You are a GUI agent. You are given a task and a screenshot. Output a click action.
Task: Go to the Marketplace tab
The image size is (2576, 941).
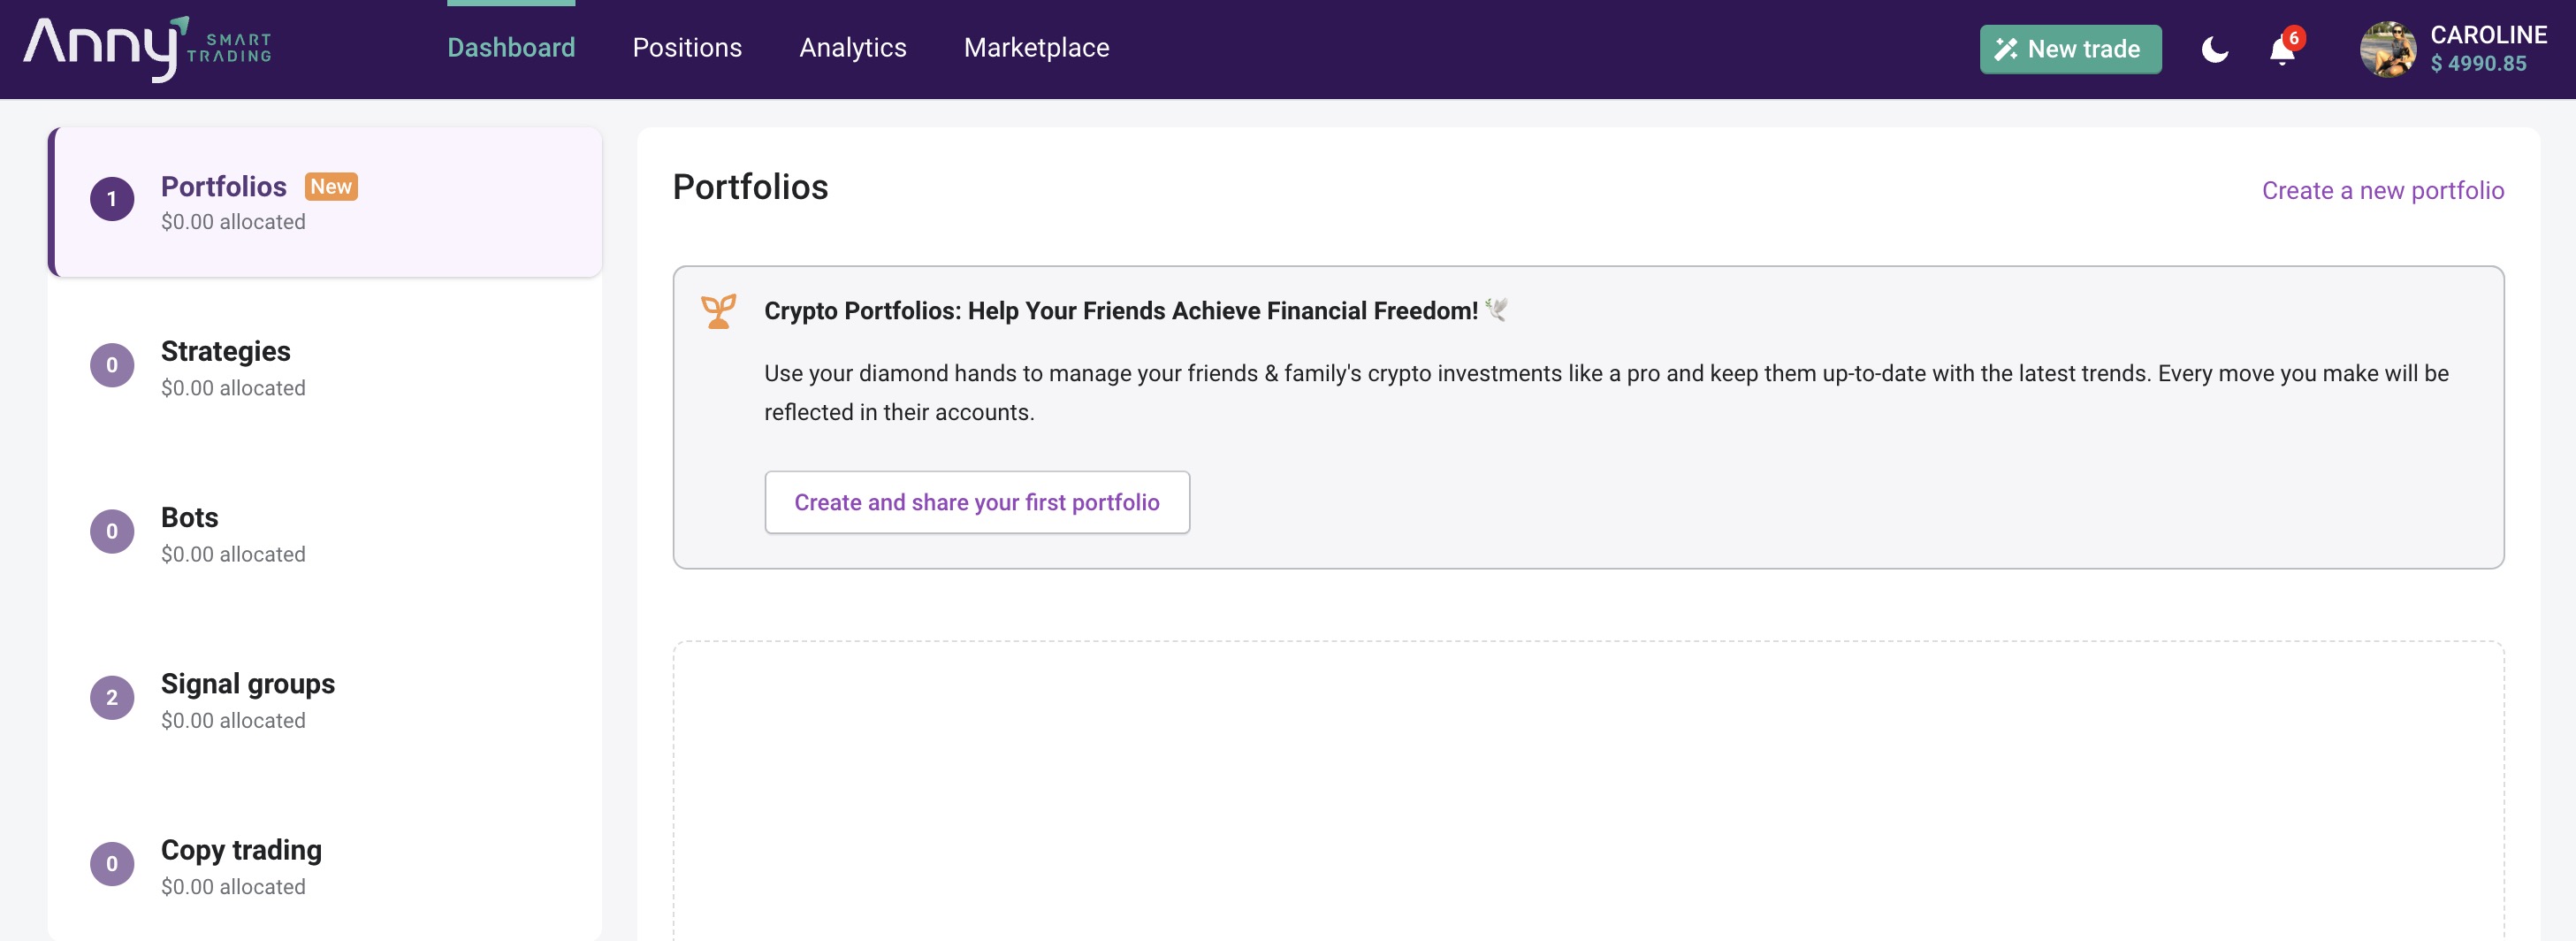click(x=1036, y=47)
